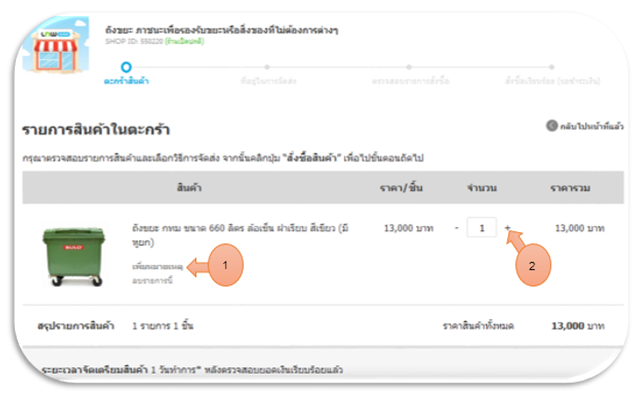Image resolution: width=642 pixels, height=398 pixels.
Task: Decrease quantity with the minus sign
Action: pyautogui.click(x=457, y=228)
